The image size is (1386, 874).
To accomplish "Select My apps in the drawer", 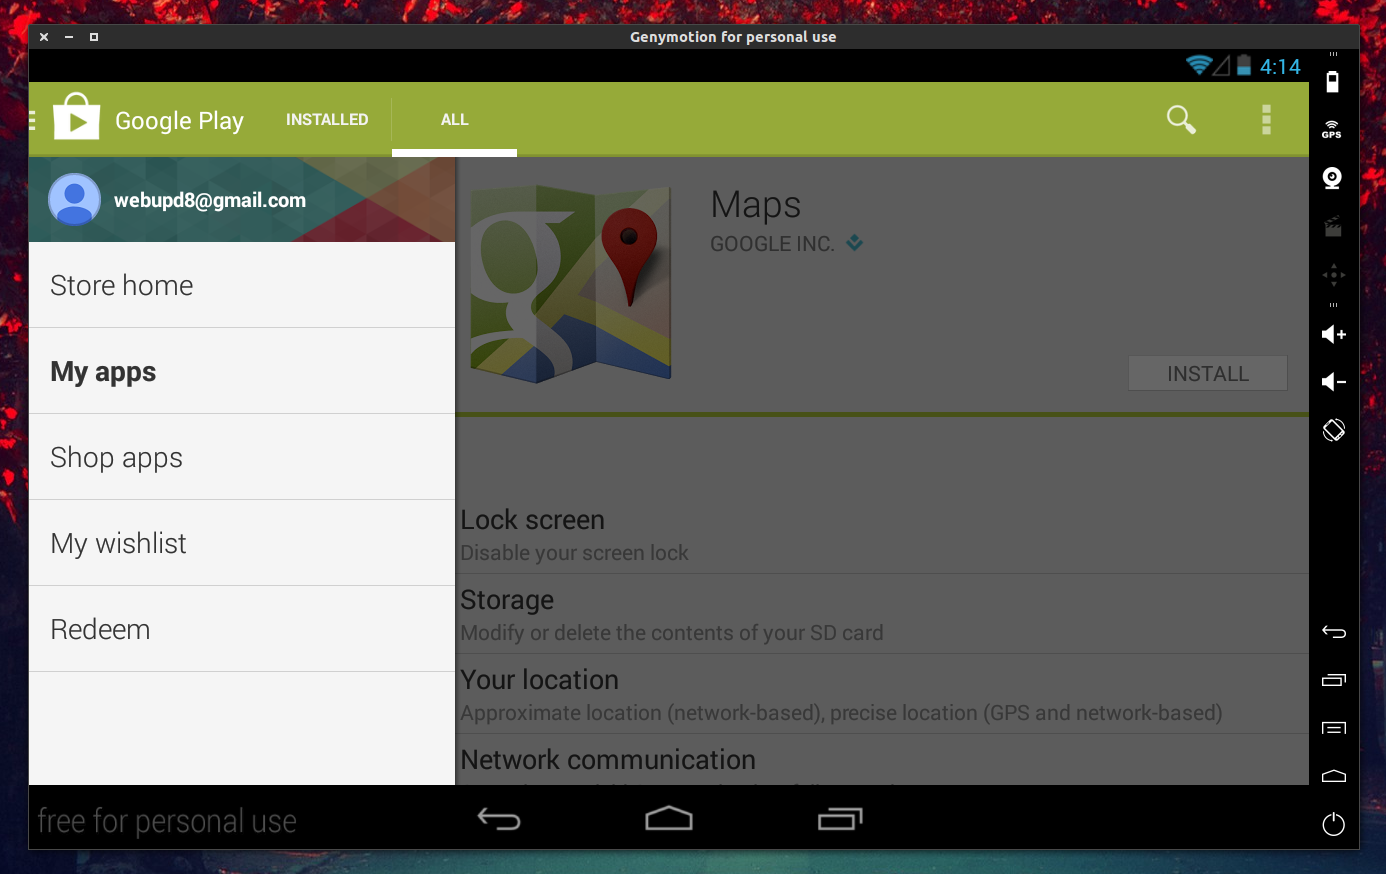I will pyautogui.click(x=242, y=371).
